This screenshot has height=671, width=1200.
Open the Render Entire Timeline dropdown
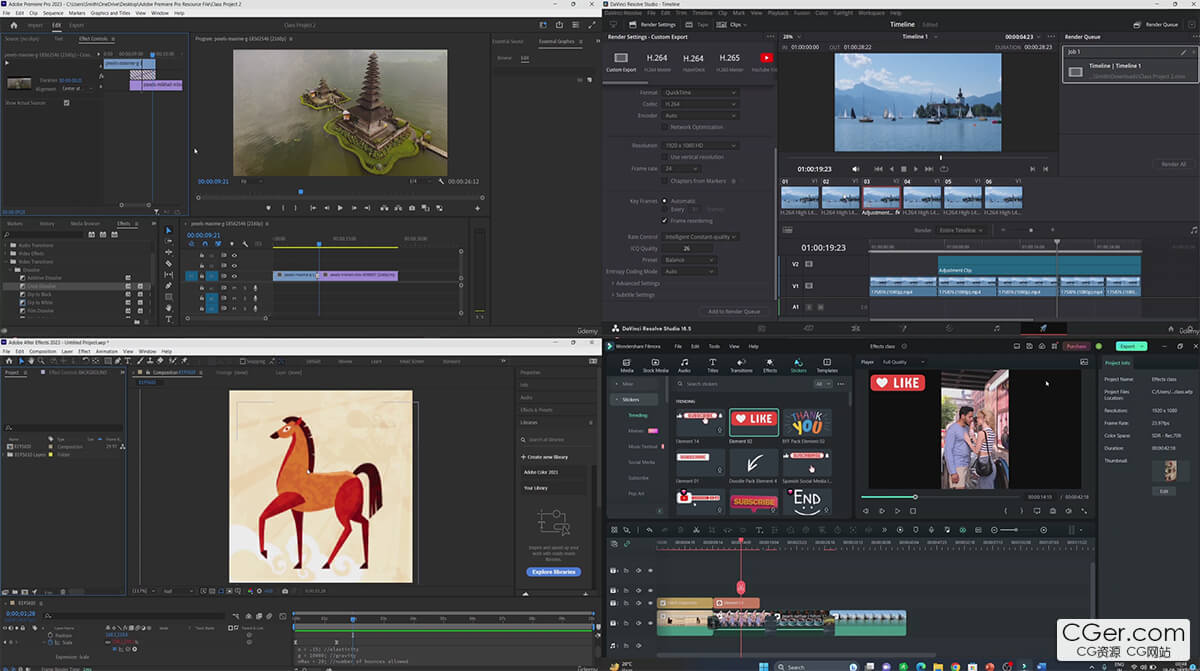pos(959,230)
